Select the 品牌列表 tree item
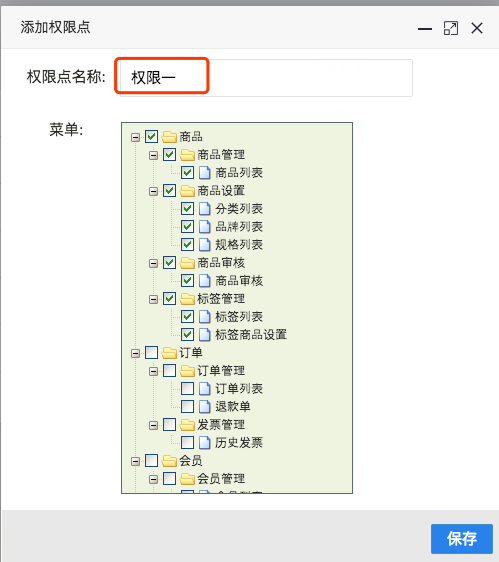The width and height of the screenshot is (499, 562). (239, 227)
